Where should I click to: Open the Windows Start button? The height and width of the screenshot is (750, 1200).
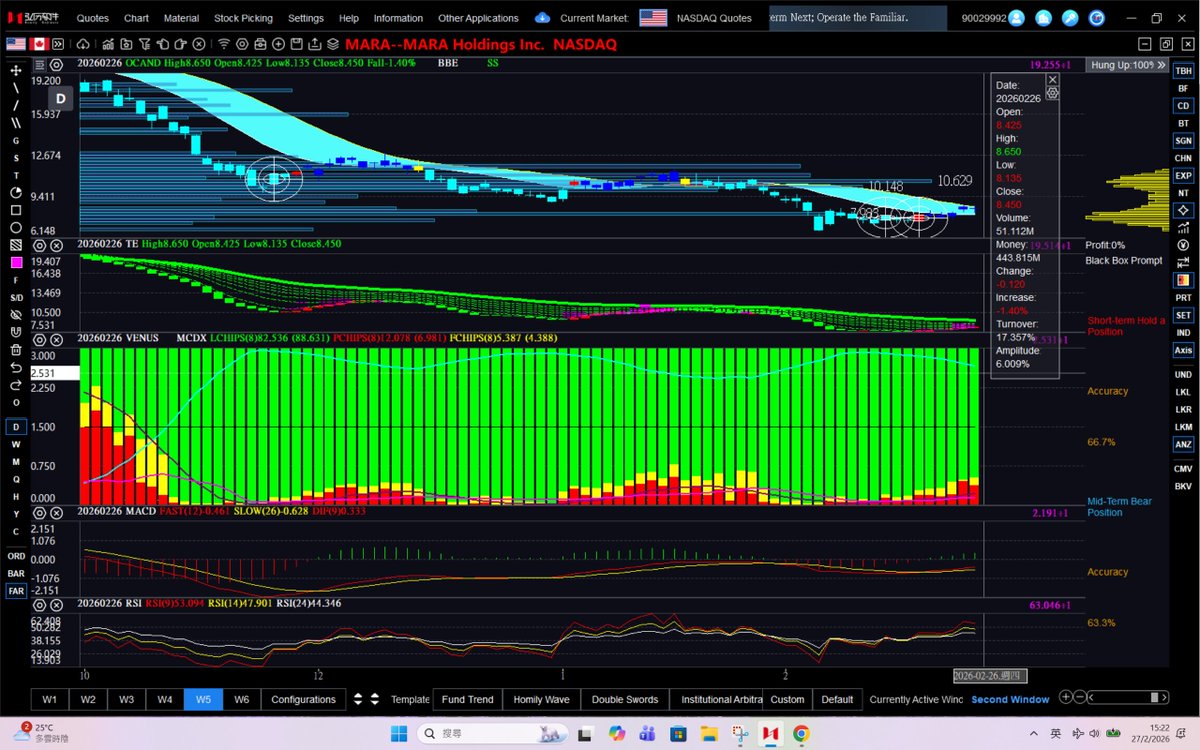tap(398, 733)
